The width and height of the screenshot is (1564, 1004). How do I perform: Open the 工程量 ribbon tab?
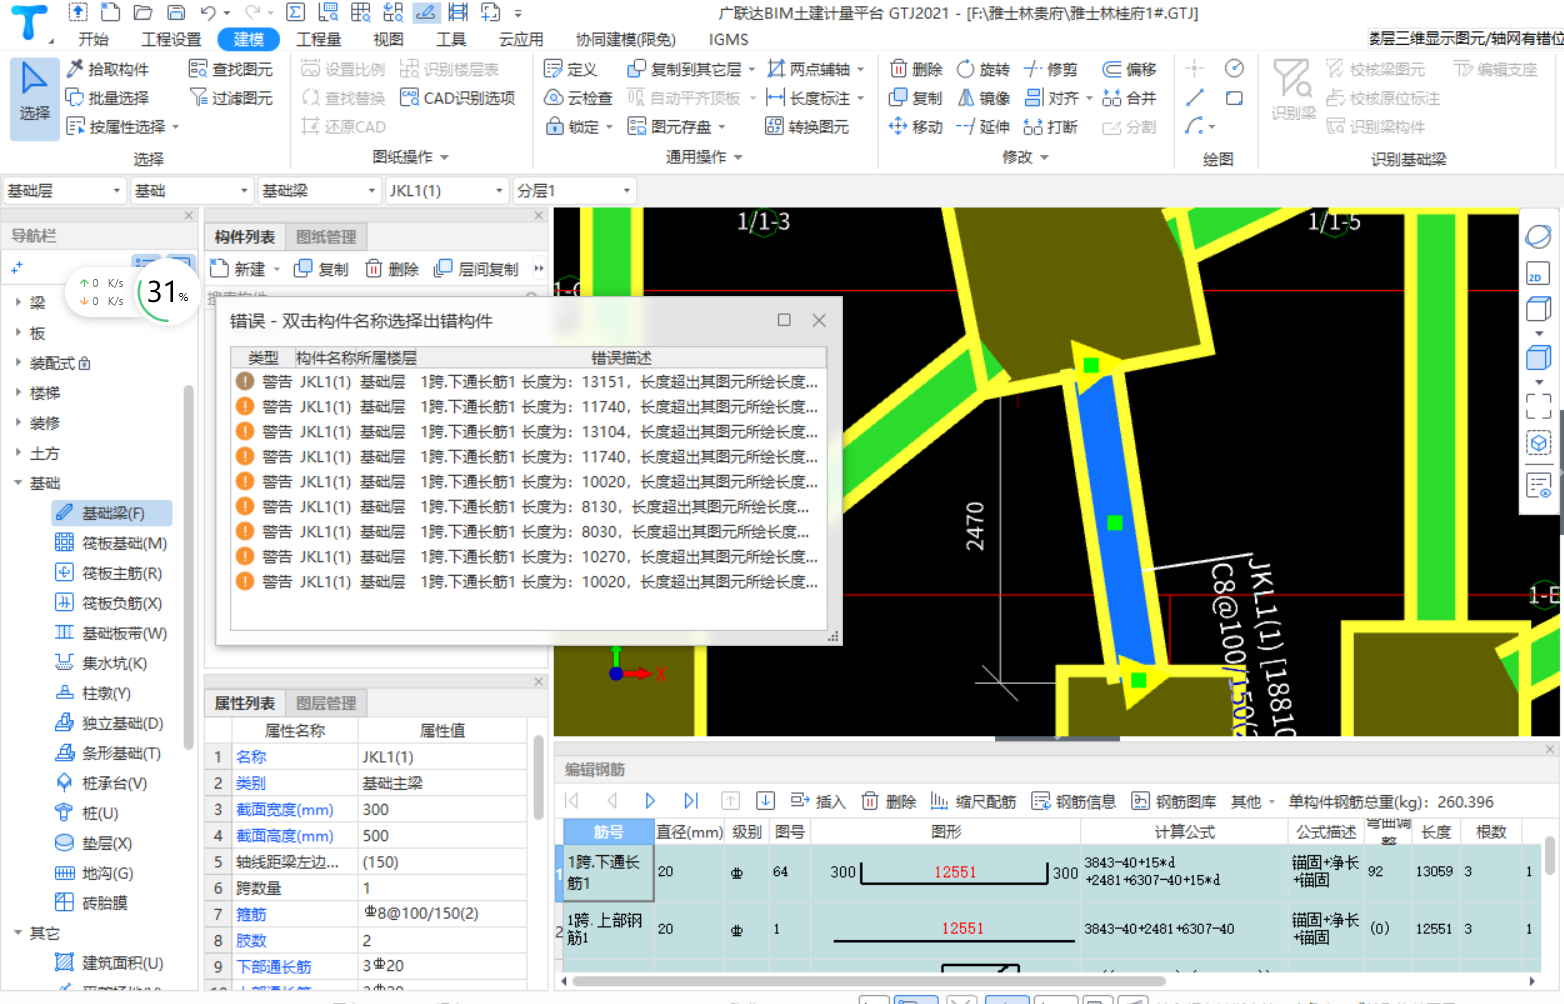(319, 39)
